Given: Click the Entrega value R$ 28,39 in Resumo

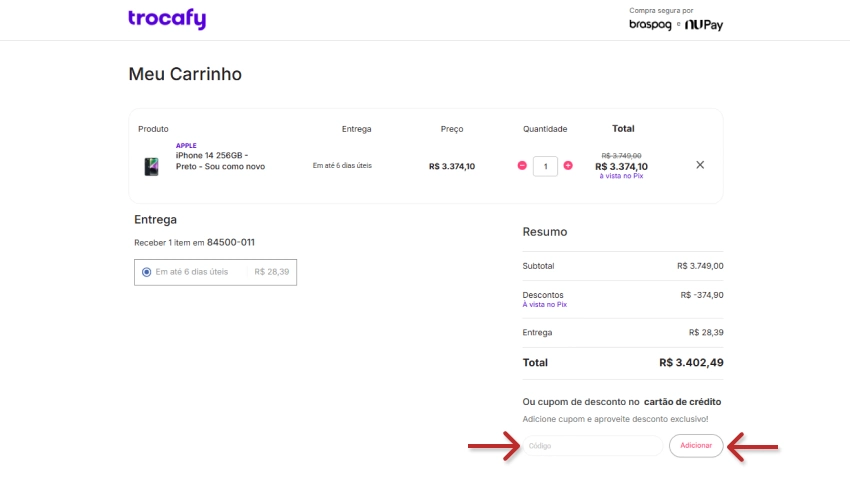Looking at the screenshot, I should pyautogui.click(x=706, y=332).
